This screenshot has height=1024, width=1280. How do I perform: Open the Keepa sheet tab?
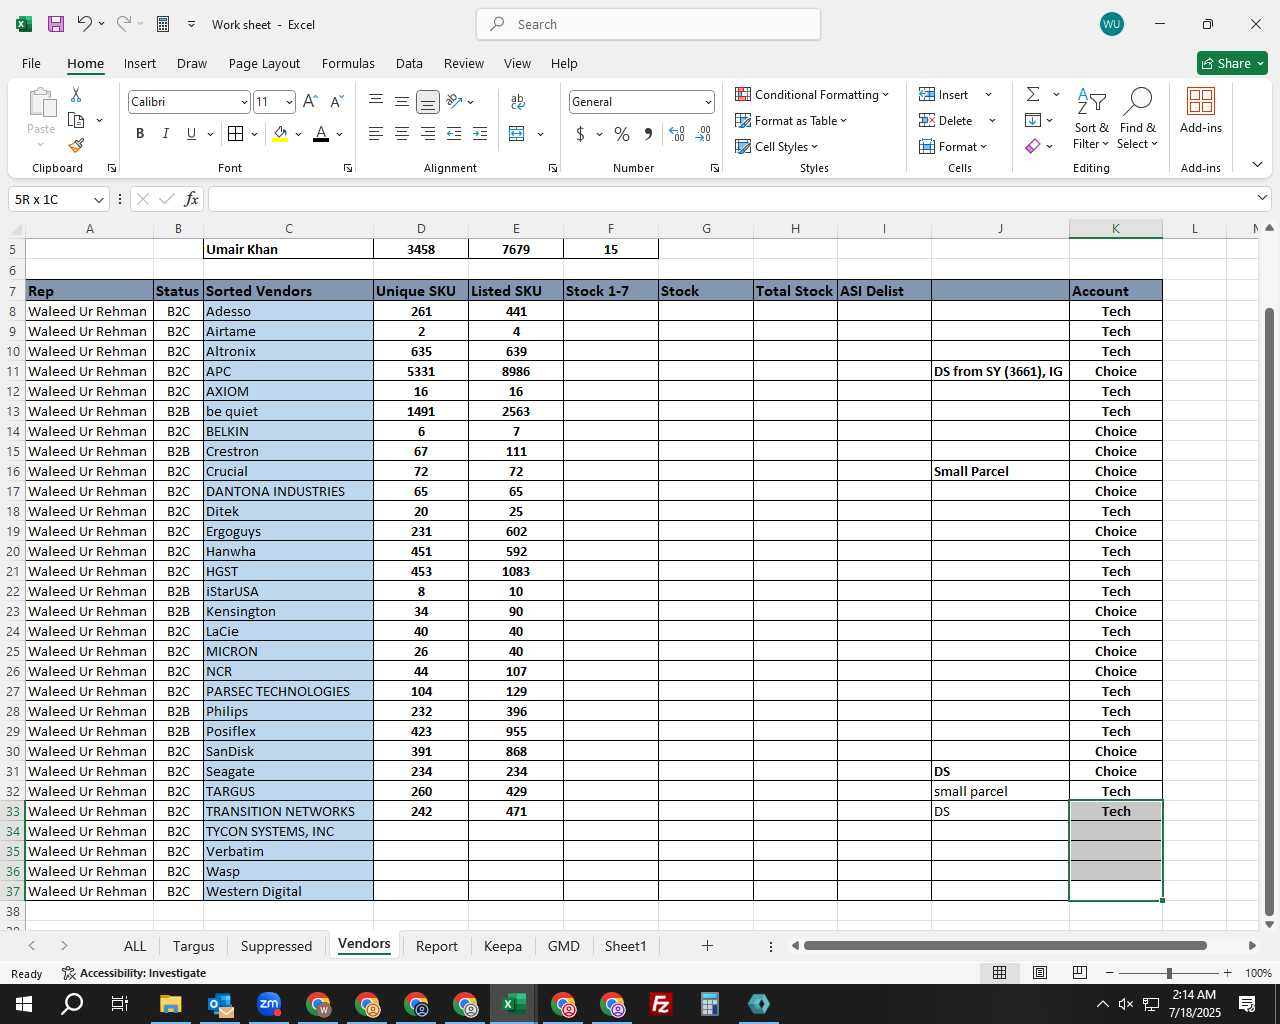[x=502, y=946]
